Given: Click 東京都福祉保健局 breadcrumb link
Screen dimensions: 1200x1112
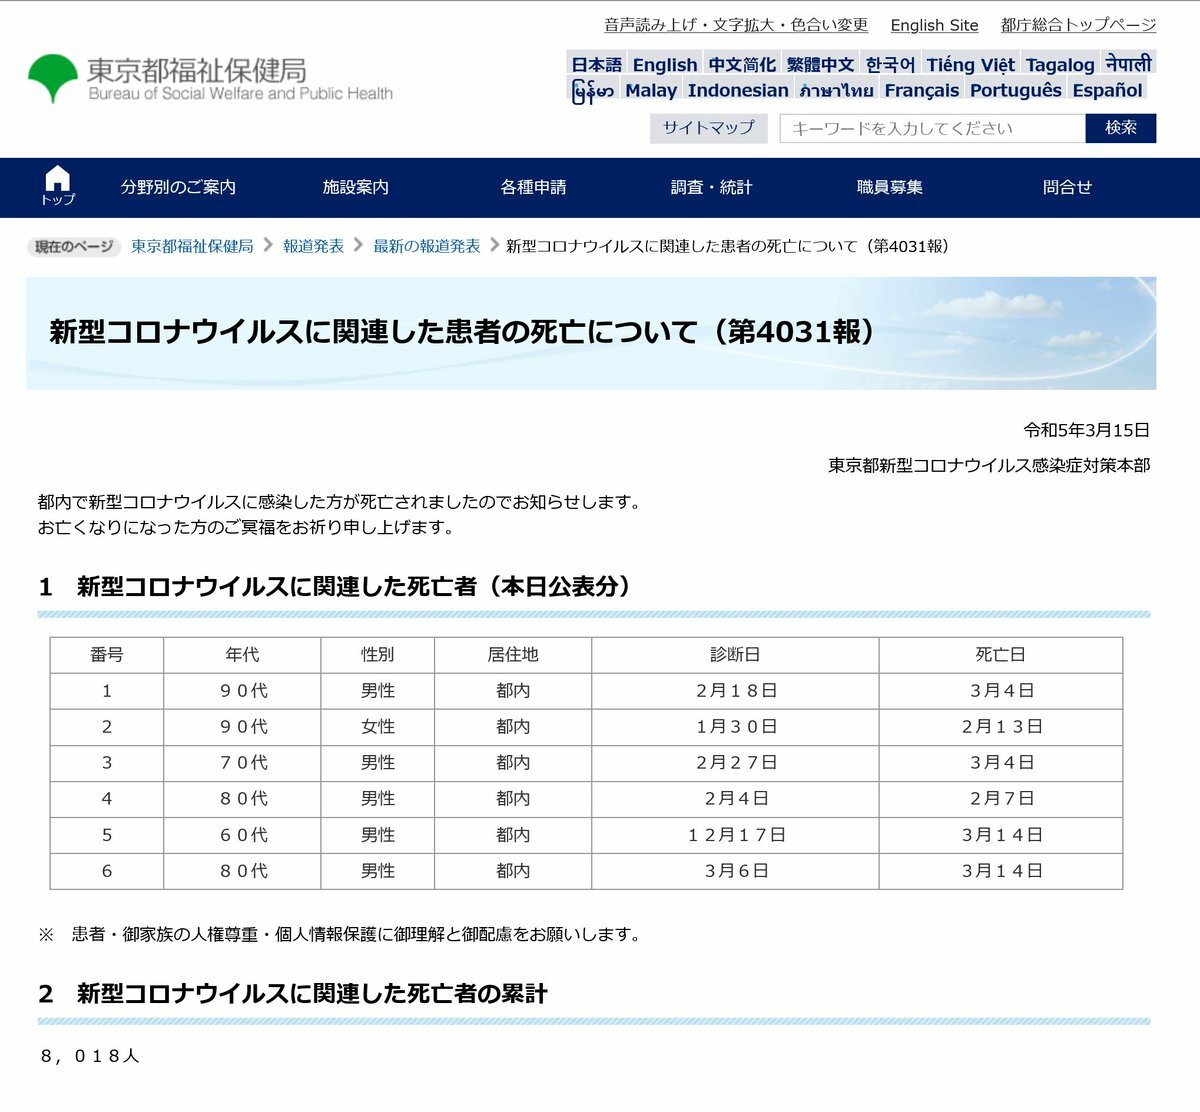Looking at the screenshot, I should click(x=192, y=246).
